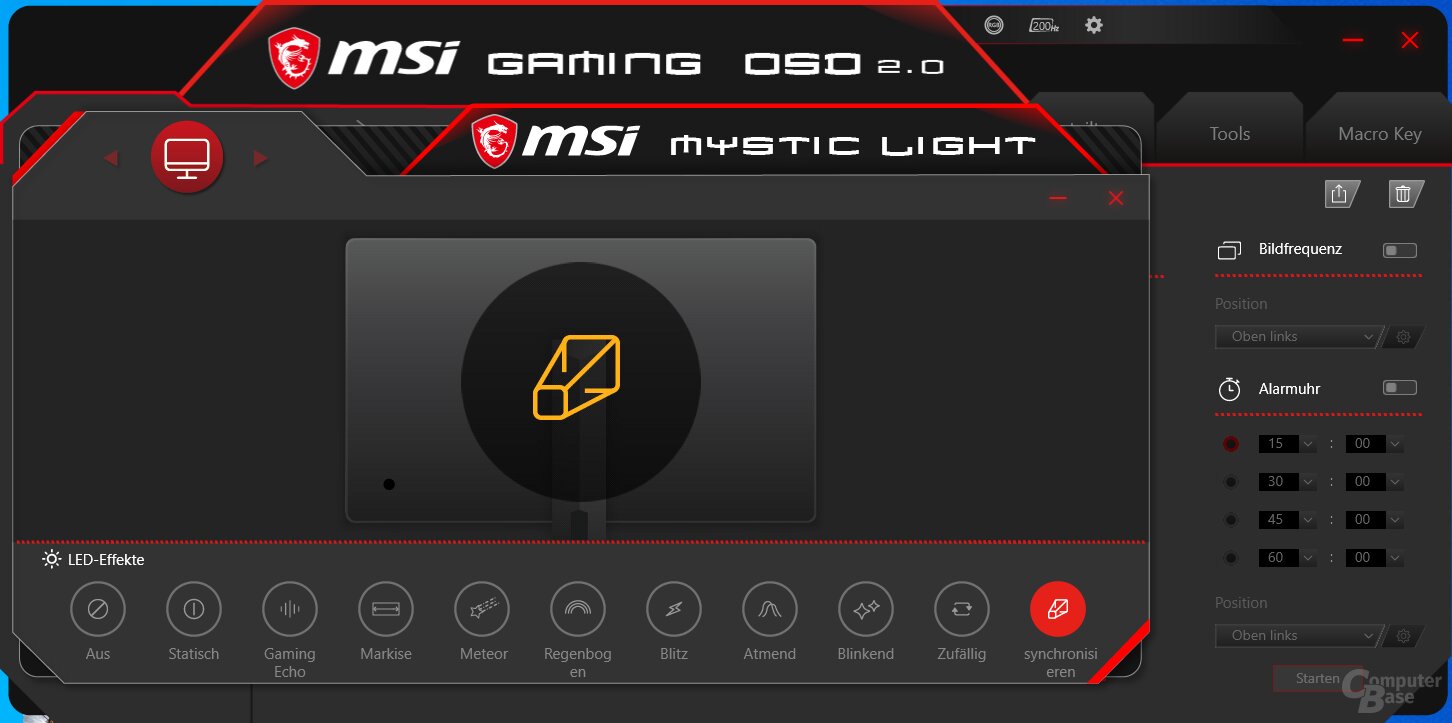Image resolution: width=1452 pixels, height=723 pixels.
Task: Go to previous device with left arrow
Action: pos(111,158)
